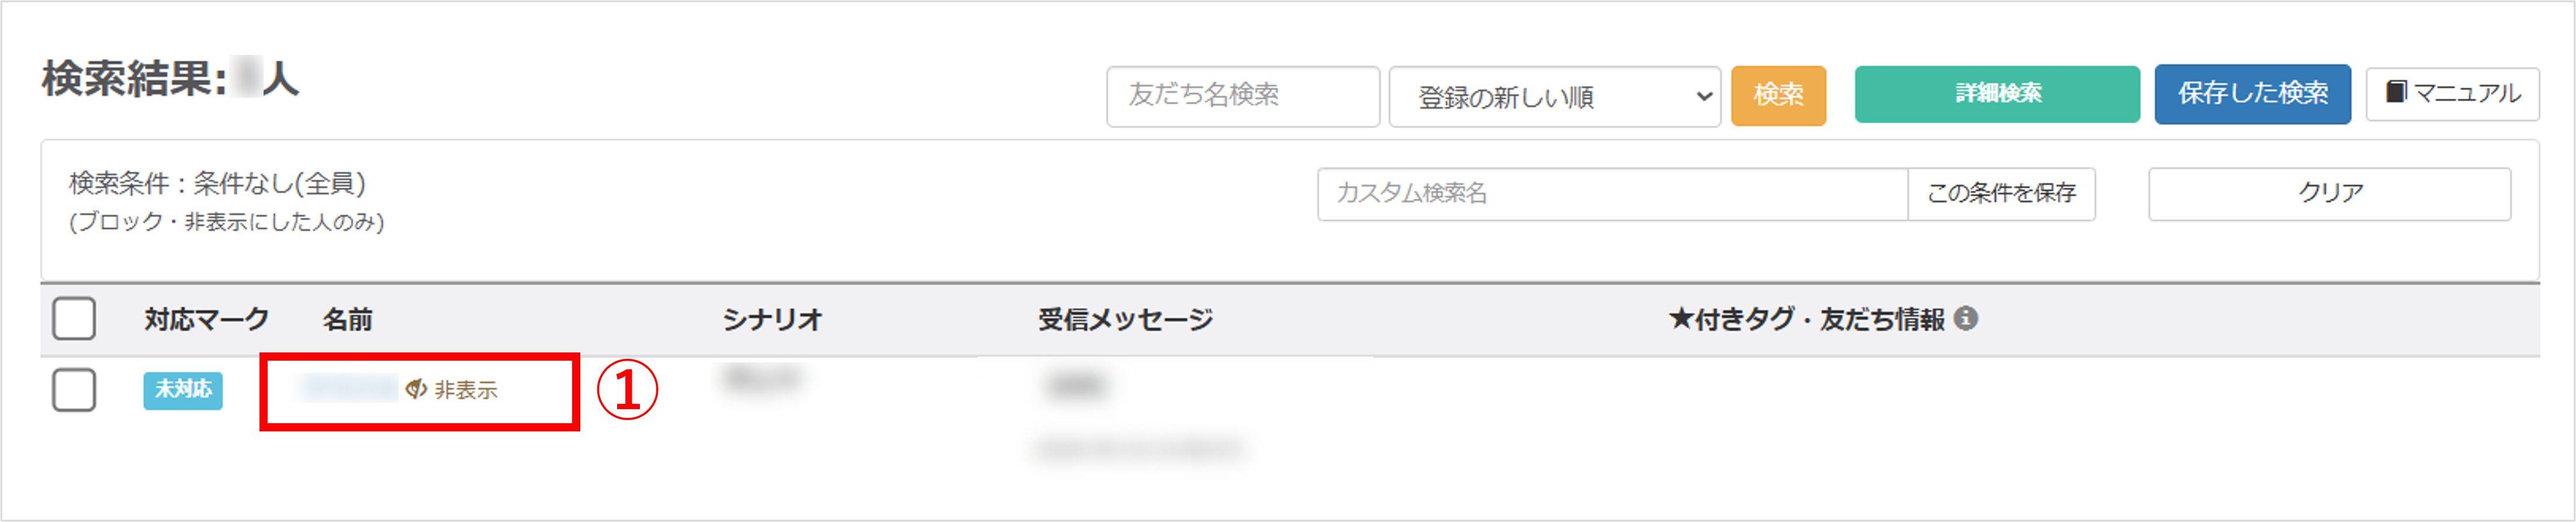Focus the 友だち名検索 input field

(1242, 96)
